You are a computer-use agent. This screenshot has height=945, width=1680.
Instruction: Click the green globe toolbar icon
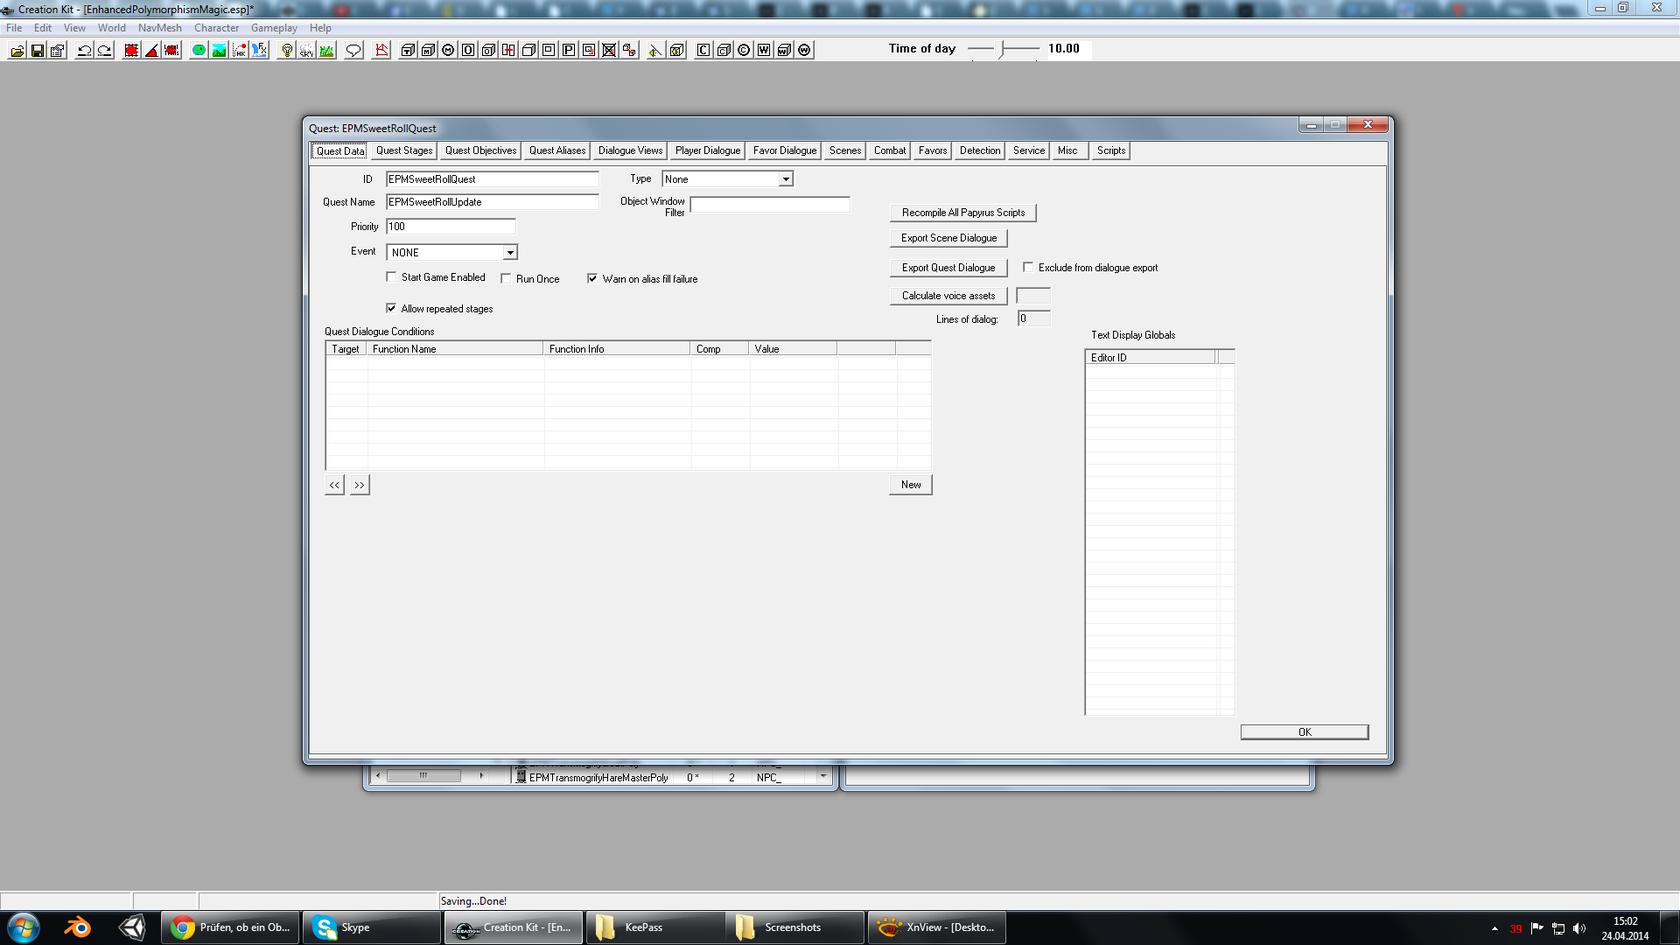(199, 50)
